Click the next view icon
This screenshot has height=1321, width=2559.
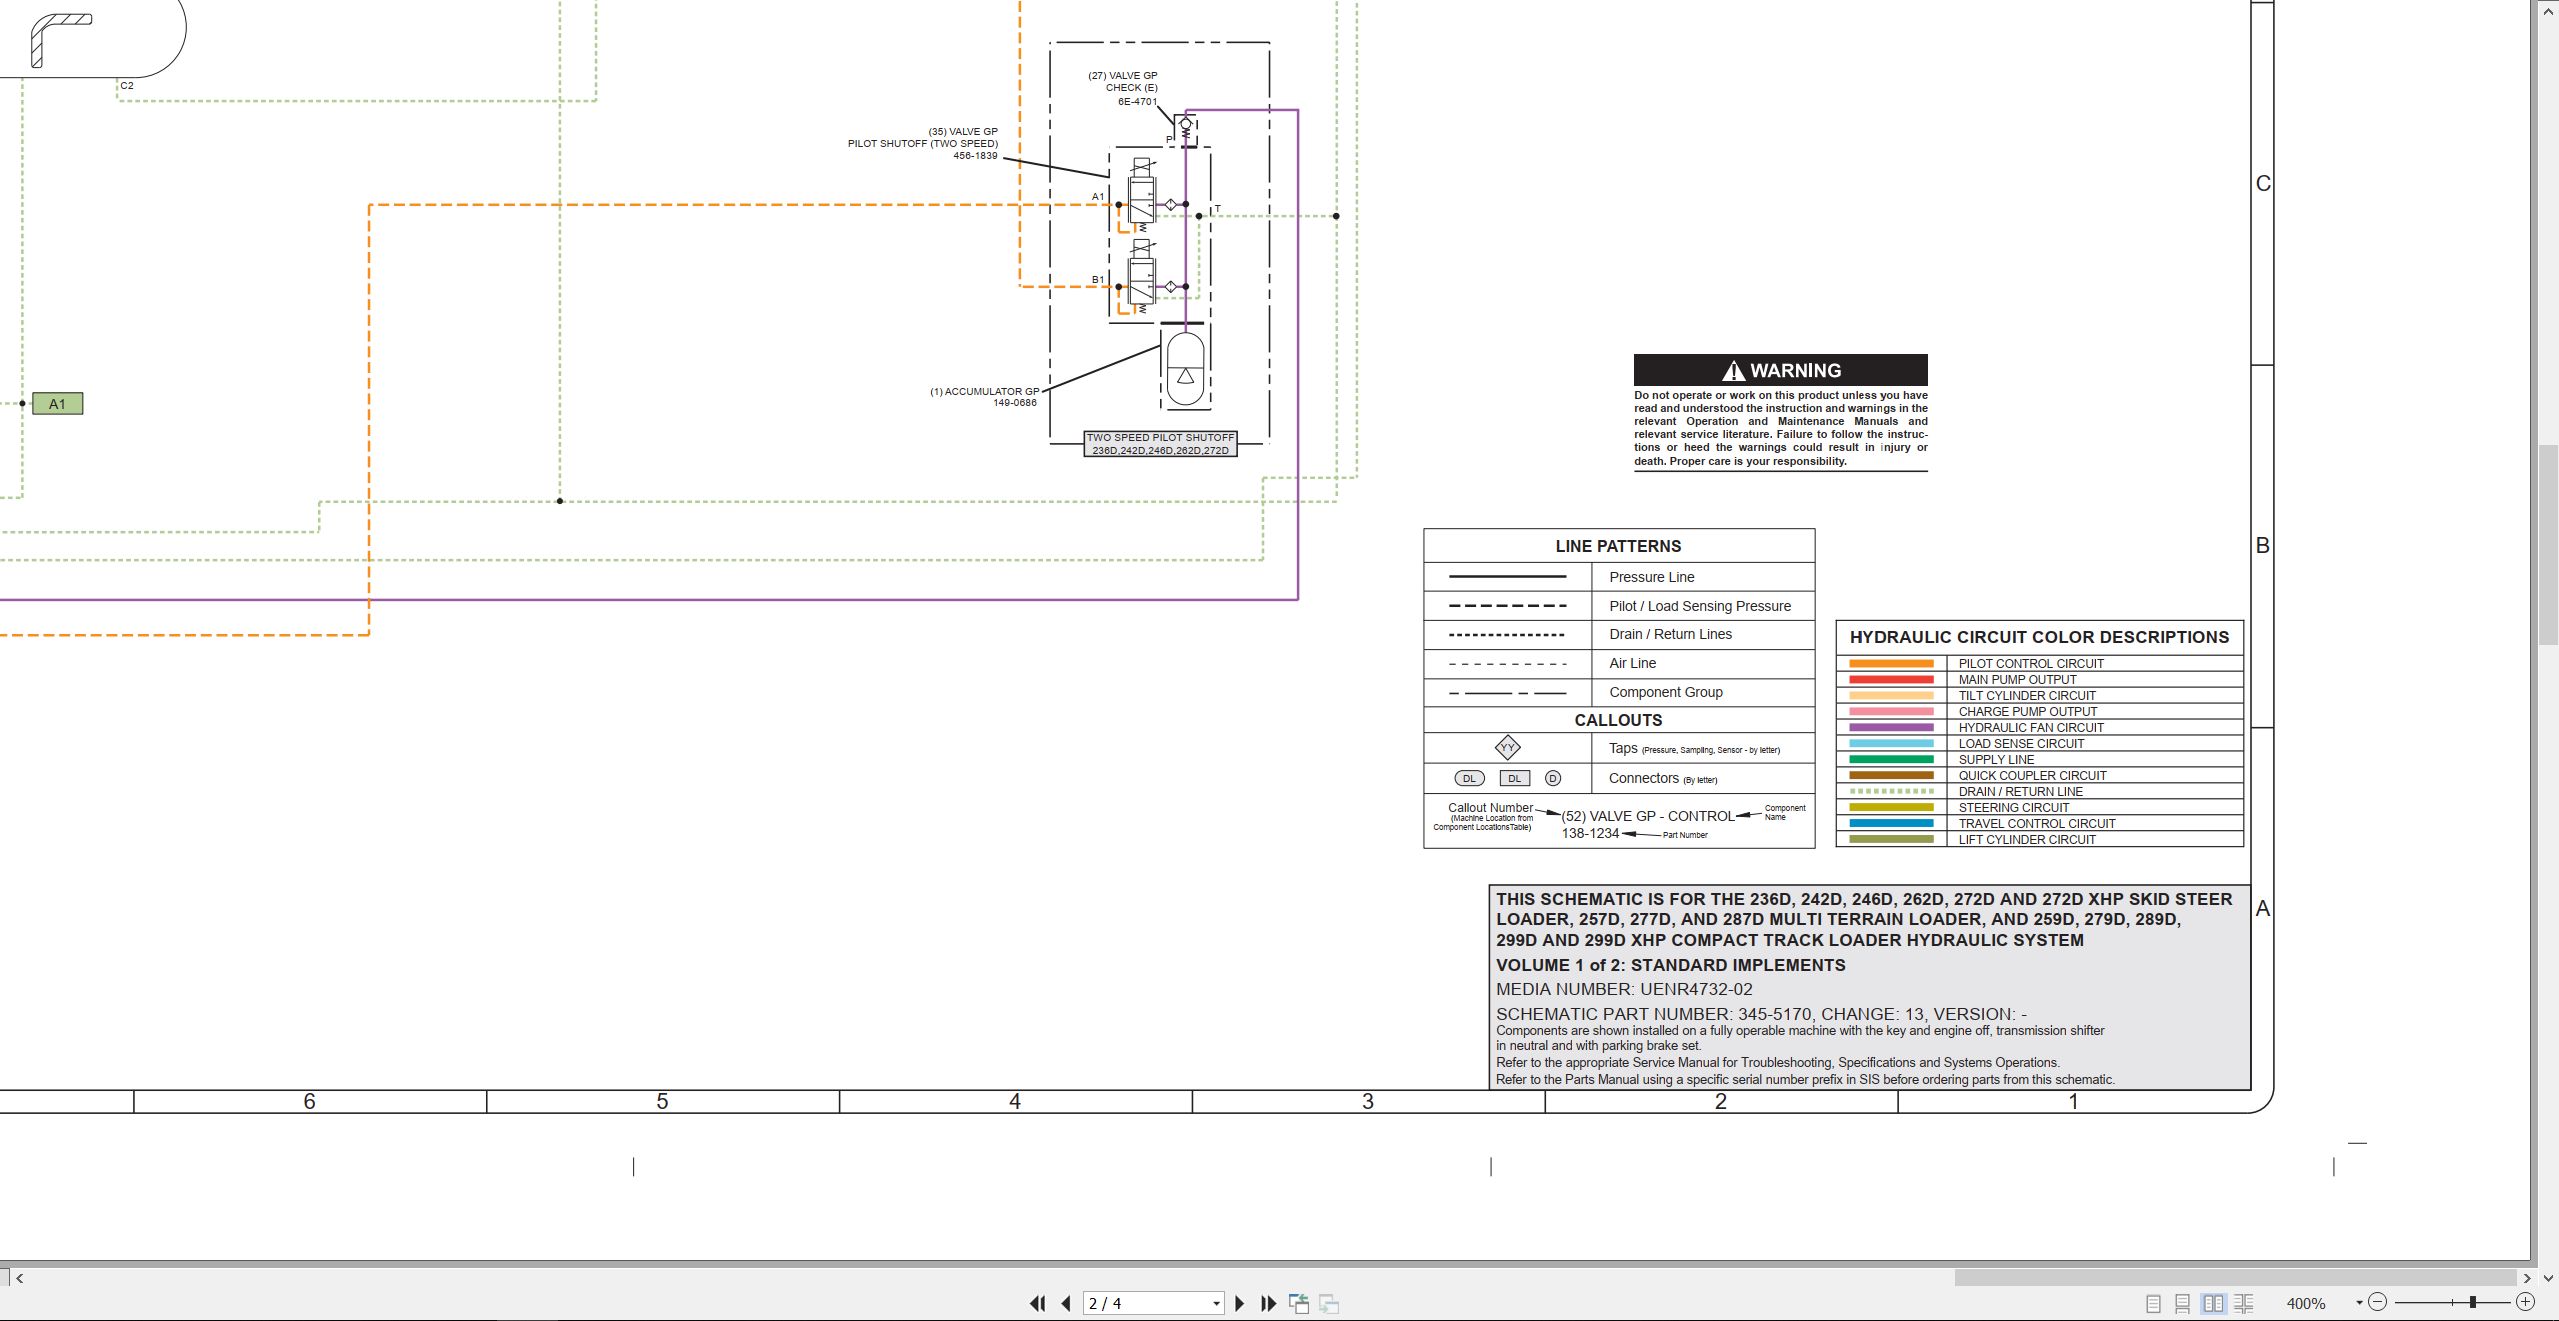click(1329, 1303)
